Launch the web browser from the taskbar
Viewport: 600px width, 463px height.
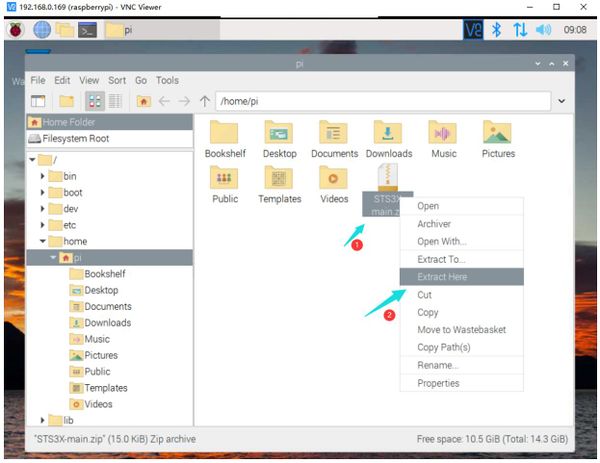pyautogui.click(x=42, y=30)
